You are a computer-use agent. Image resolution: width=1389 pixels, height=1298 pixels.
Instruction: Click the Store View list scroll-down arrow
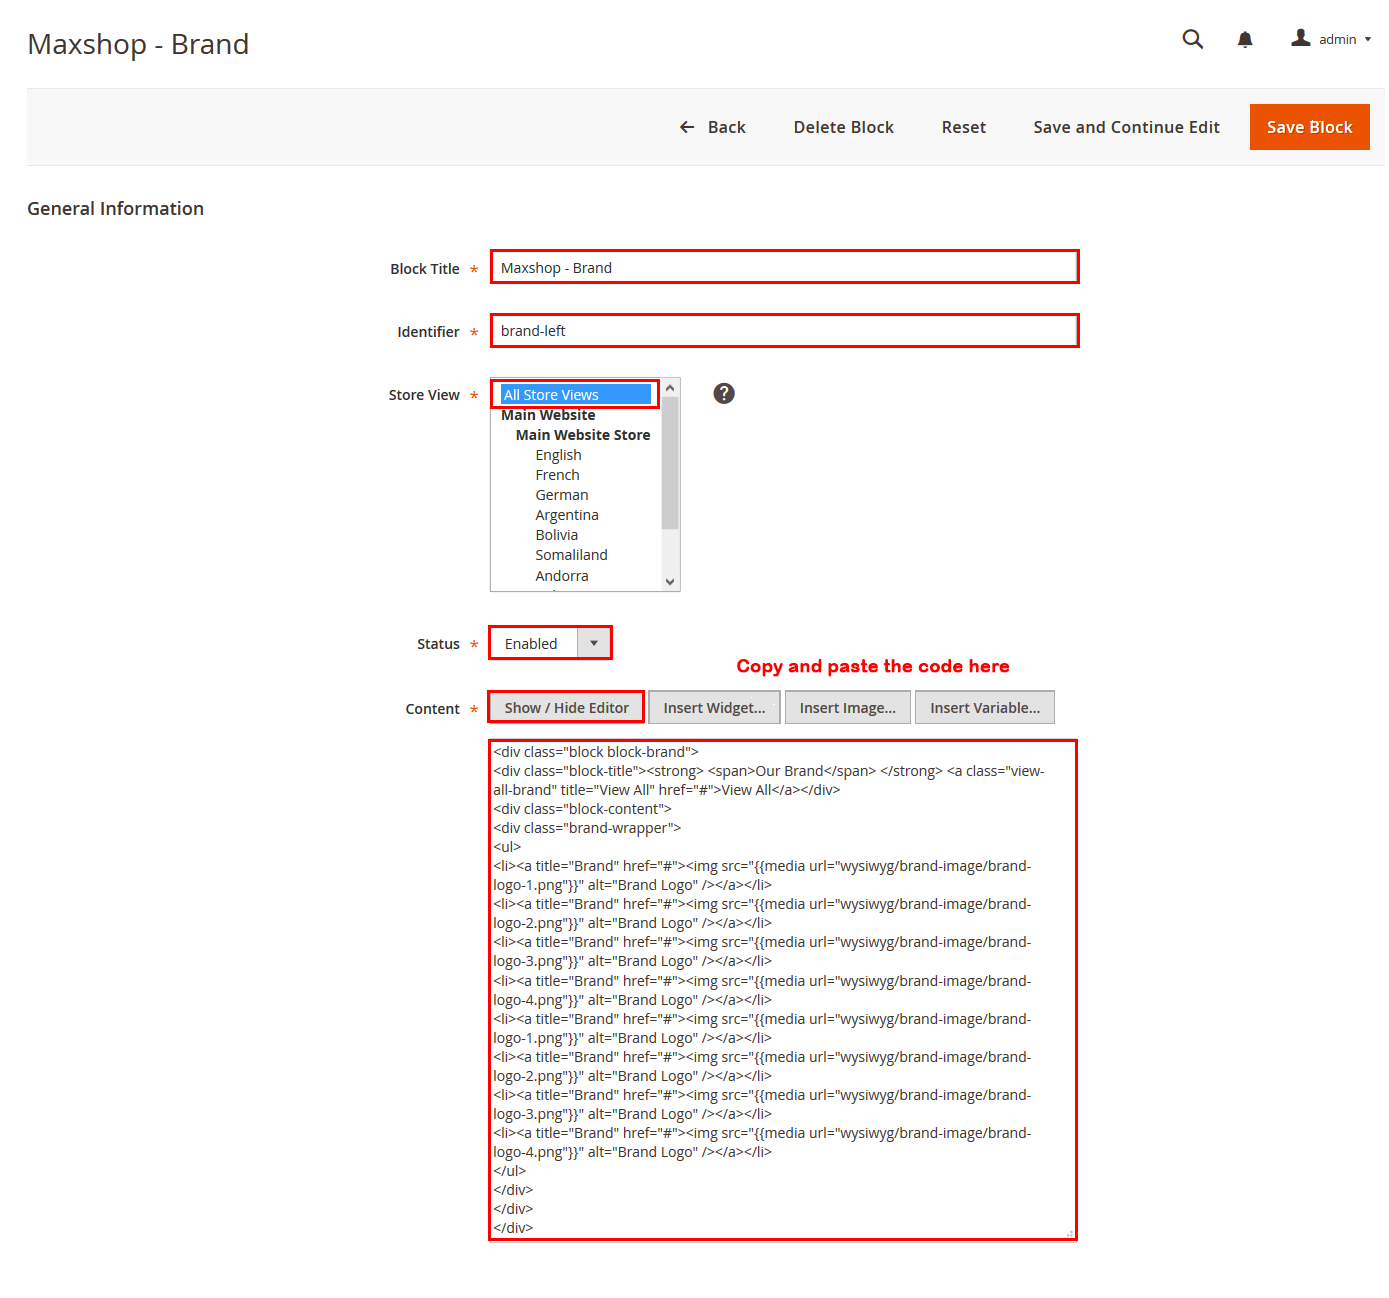[670, 582]
